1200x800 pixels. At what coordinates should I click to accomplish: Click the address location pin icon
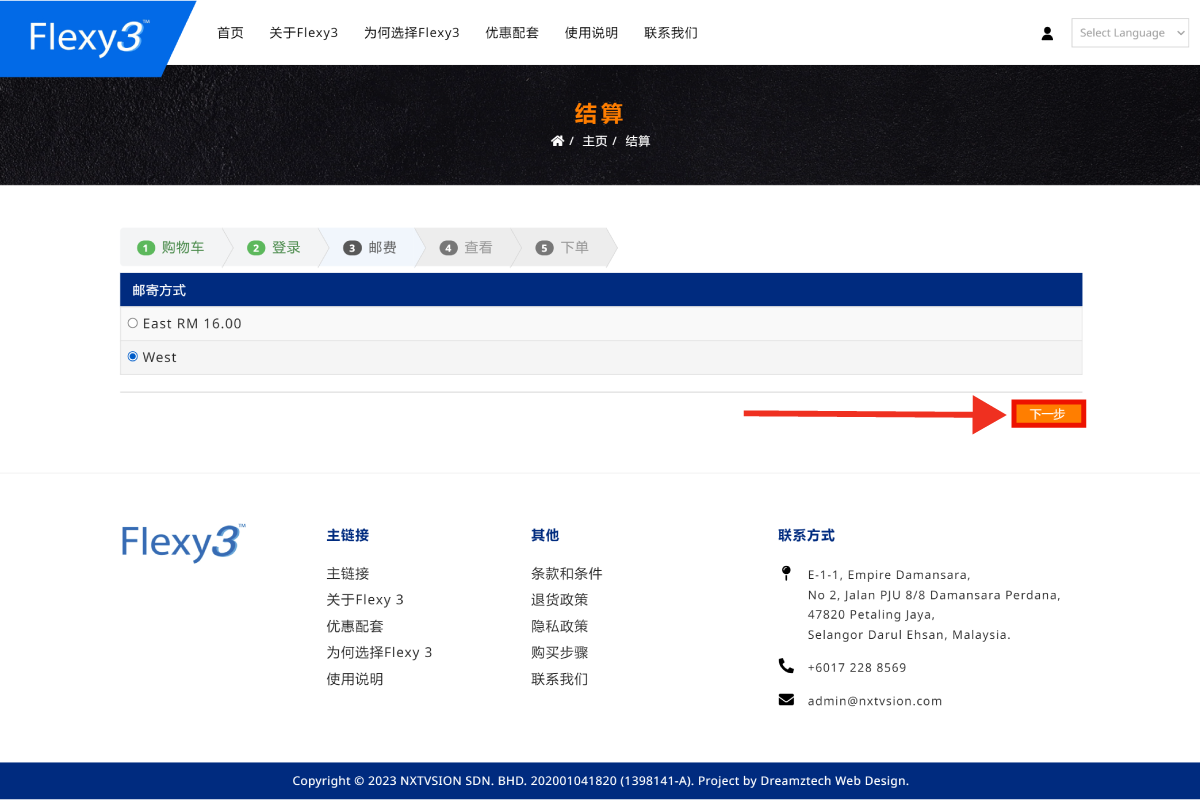point(785,574)
